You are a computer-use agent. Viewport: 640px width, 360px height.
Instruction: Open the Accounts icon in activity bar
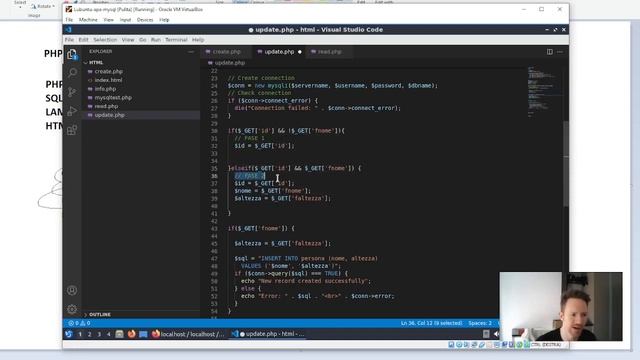point(72,291)
